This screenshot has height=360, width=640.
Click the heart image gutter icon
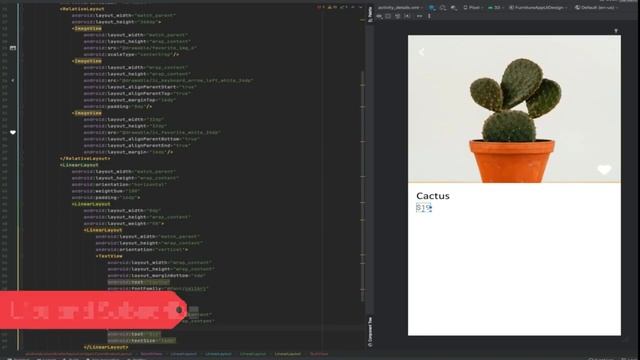pos(13,132)
